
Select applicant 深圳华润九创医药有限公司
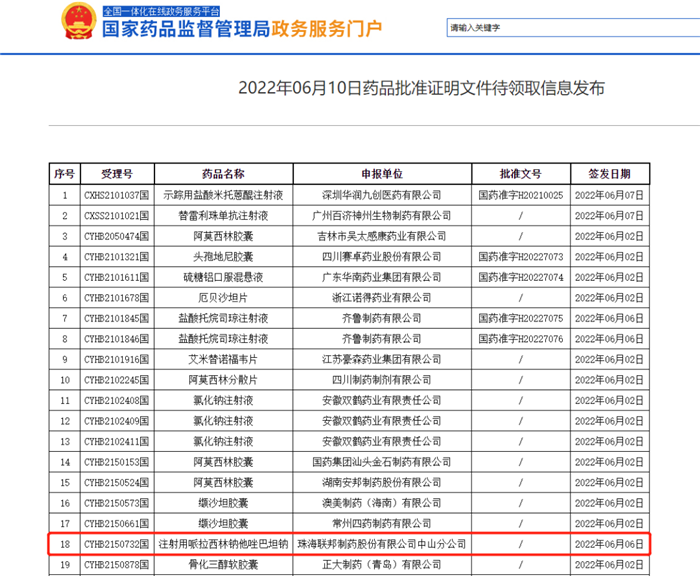382,195
